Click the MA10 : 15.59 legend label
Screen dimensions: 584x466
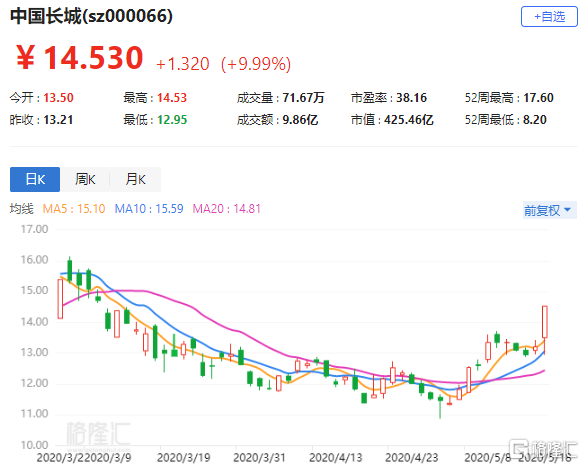point(149,209)
